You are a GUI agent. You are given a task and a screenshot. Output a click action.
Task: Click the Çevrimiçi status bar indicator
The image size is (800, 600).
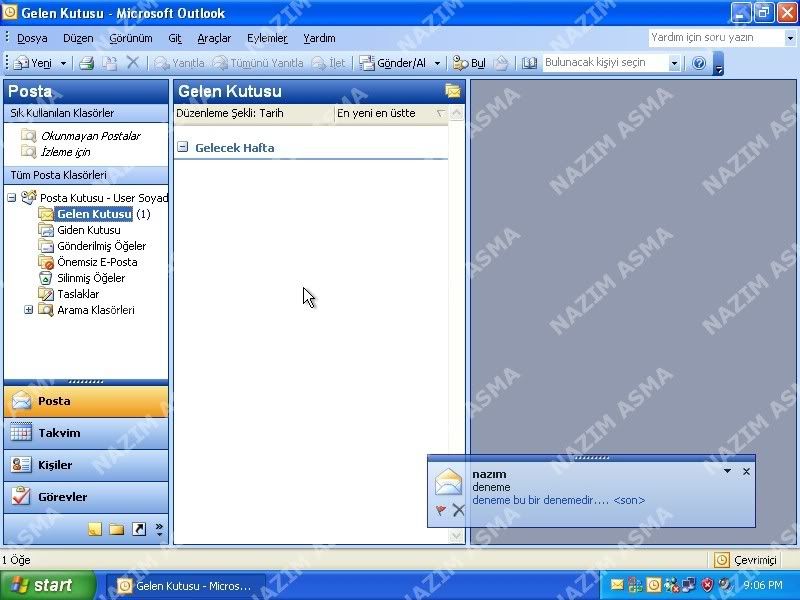745,560
